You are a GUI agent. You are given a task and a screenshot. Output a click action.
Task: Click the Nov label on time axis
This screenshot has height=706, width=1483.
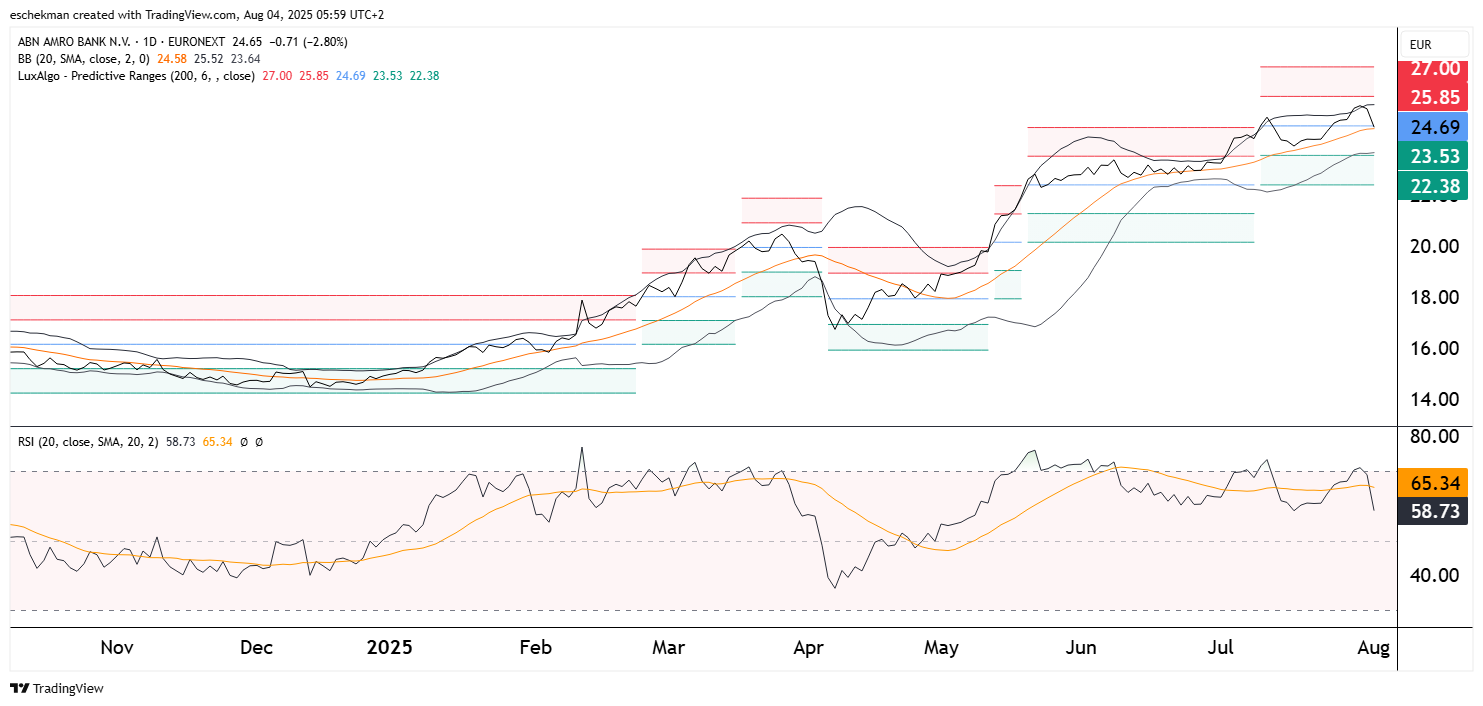[117, 647]
